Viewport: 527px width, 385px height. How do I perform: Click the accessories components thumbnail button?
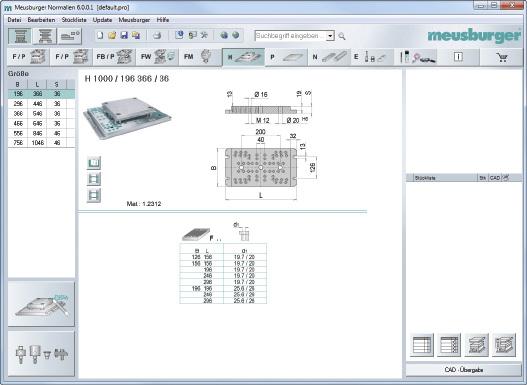point(41,353)
